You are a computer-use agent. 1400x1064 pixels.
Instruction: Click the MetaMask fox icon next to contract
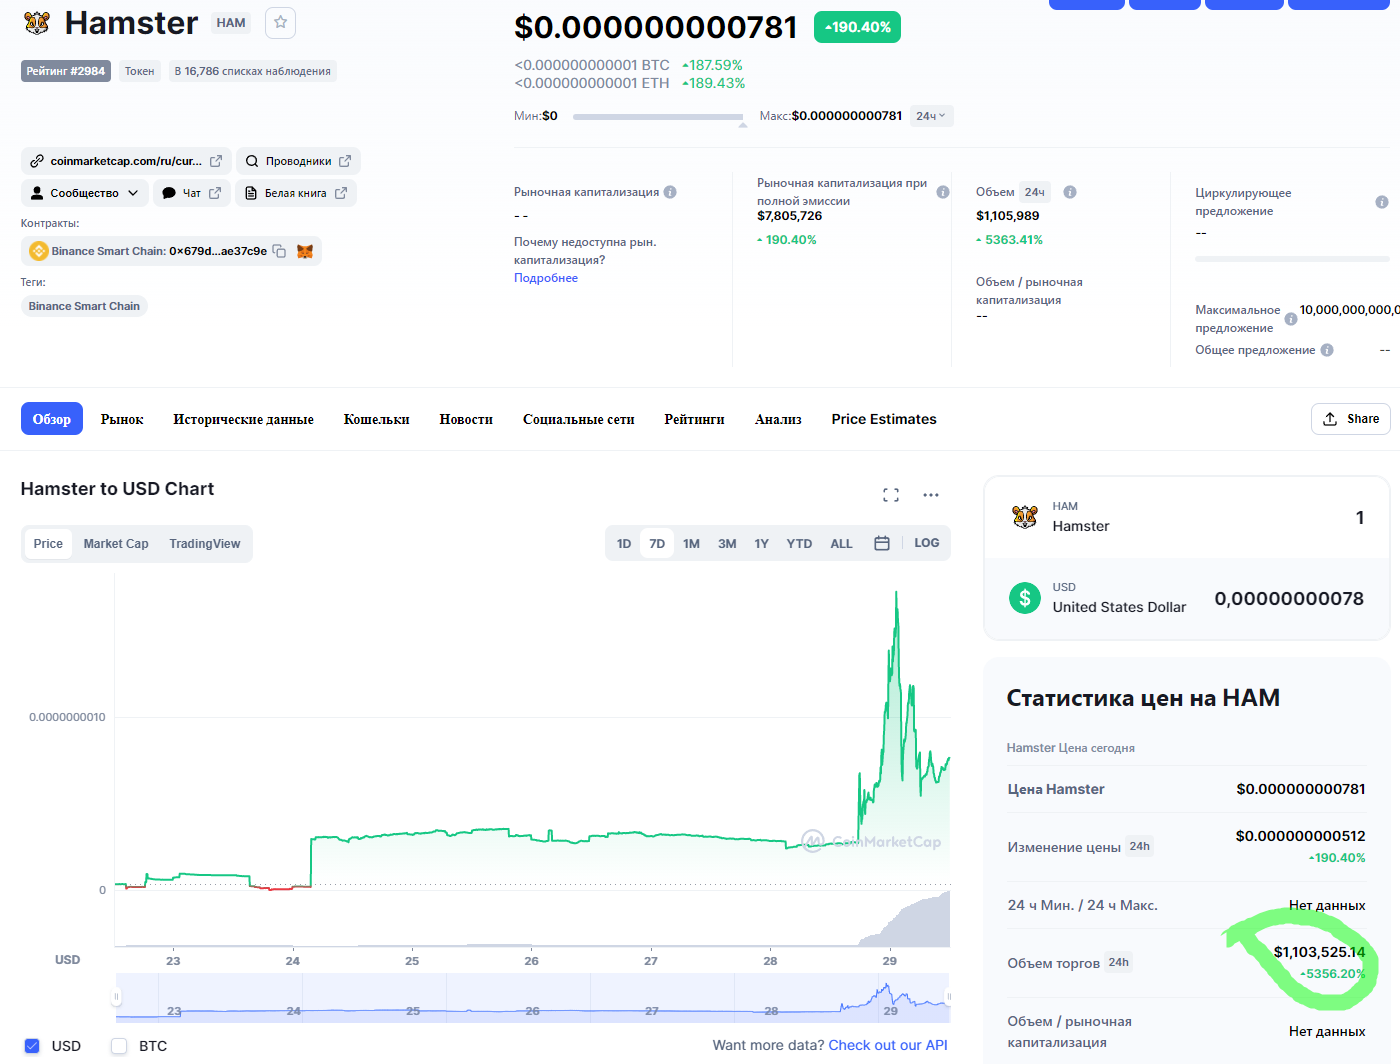(305, 251)
